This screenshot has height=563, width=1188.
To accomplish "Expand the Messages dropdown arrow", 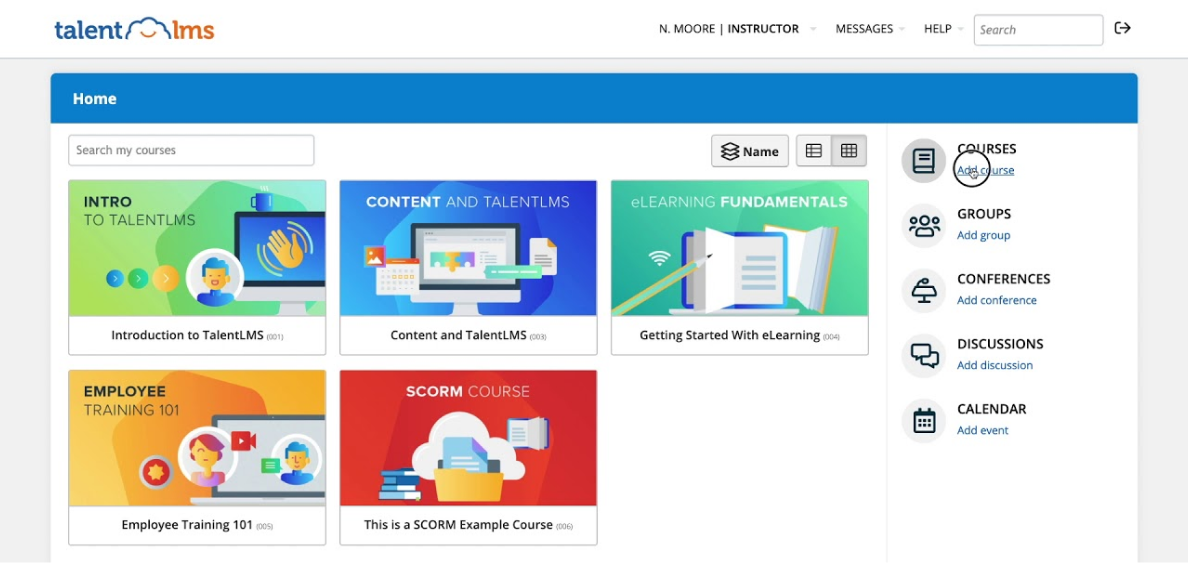I will tap(902, 30).
